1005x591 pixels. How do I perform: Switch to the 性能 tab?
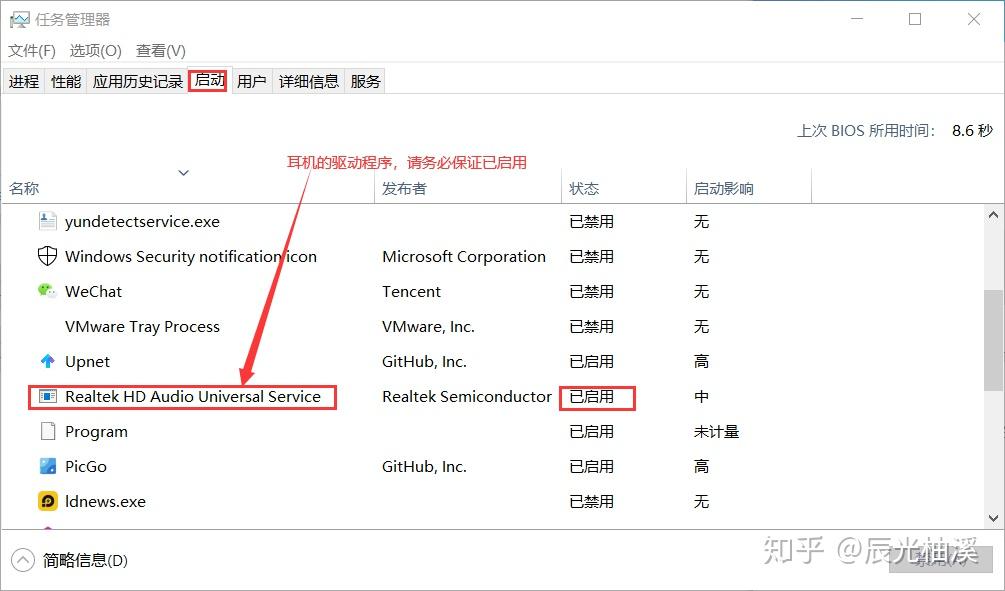click(x=66, y=81)
